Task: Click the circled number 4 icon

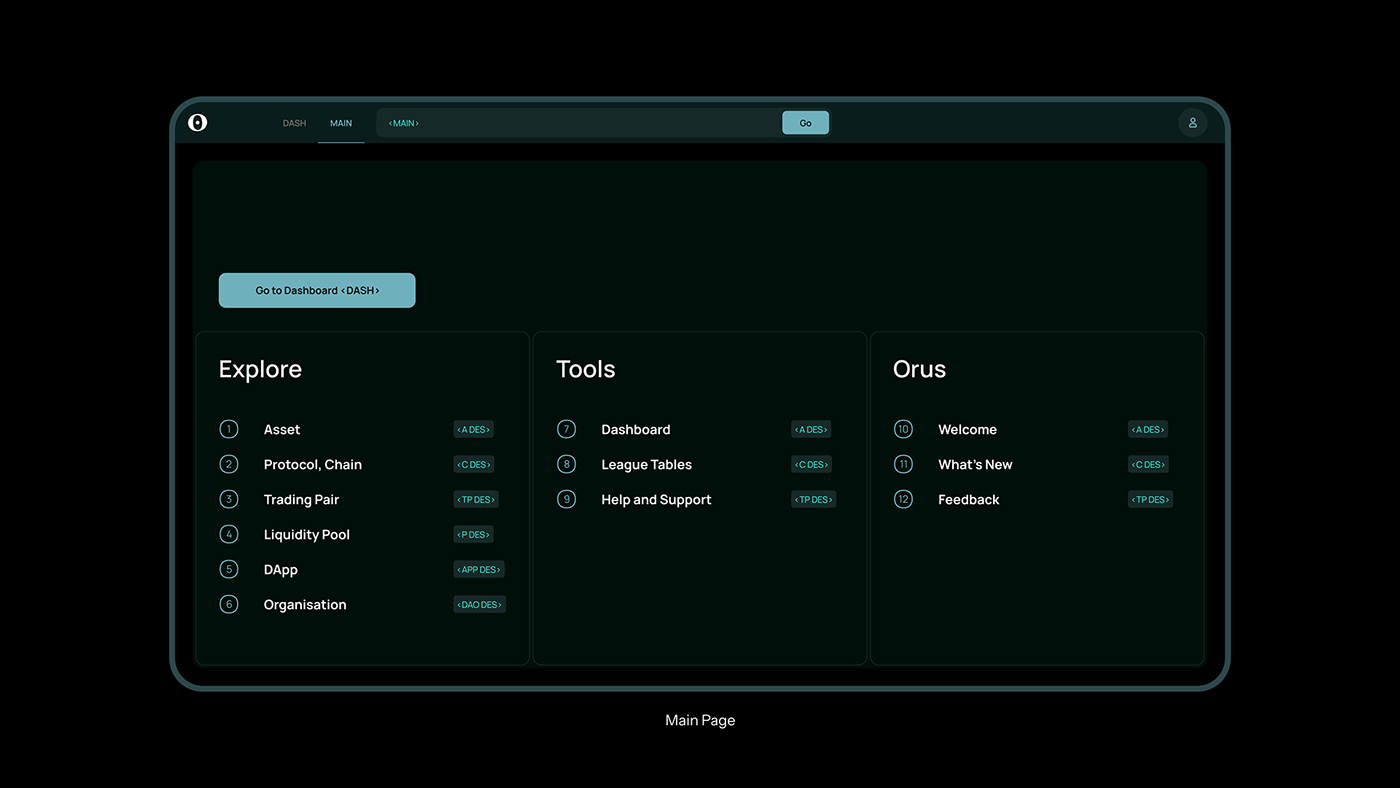Action: click(x=229, y=534)
